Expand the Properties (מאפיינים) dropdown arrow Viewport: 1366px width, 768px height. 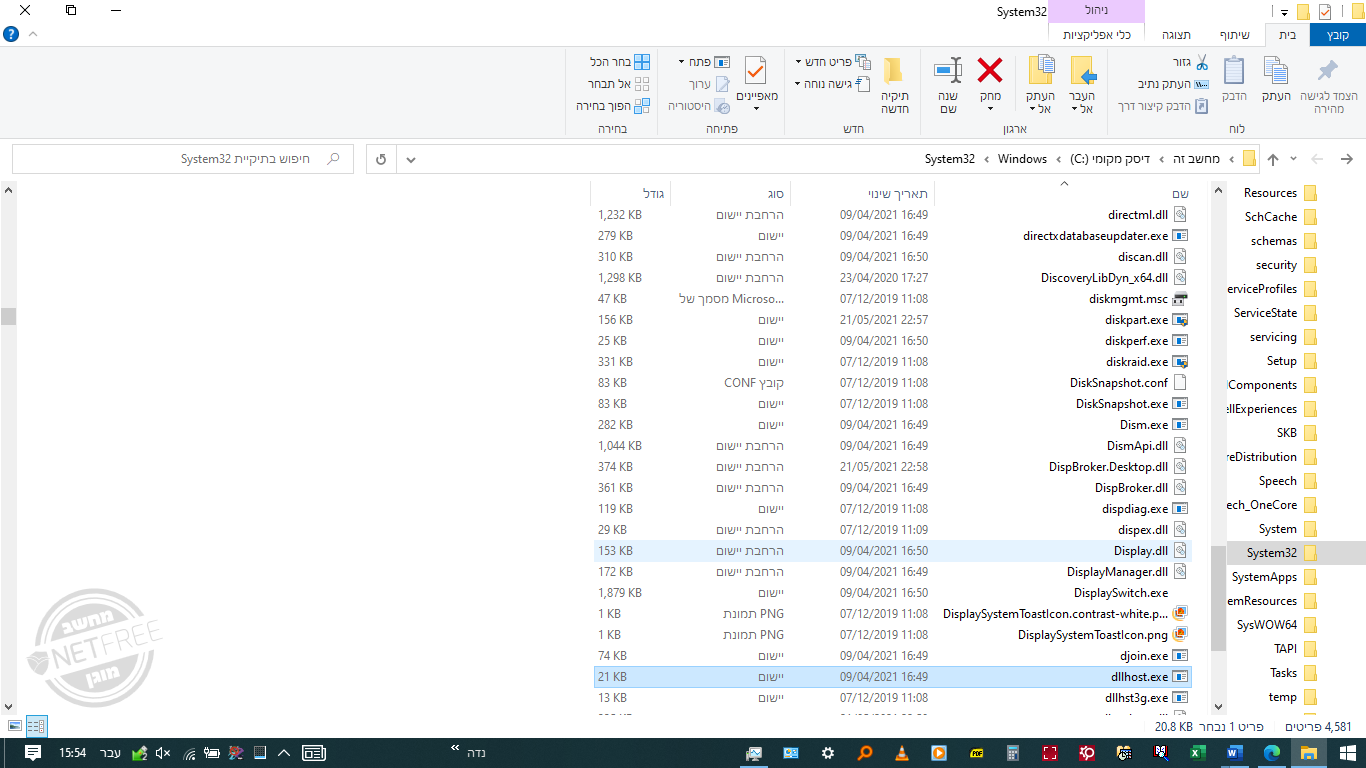point(757,108)
